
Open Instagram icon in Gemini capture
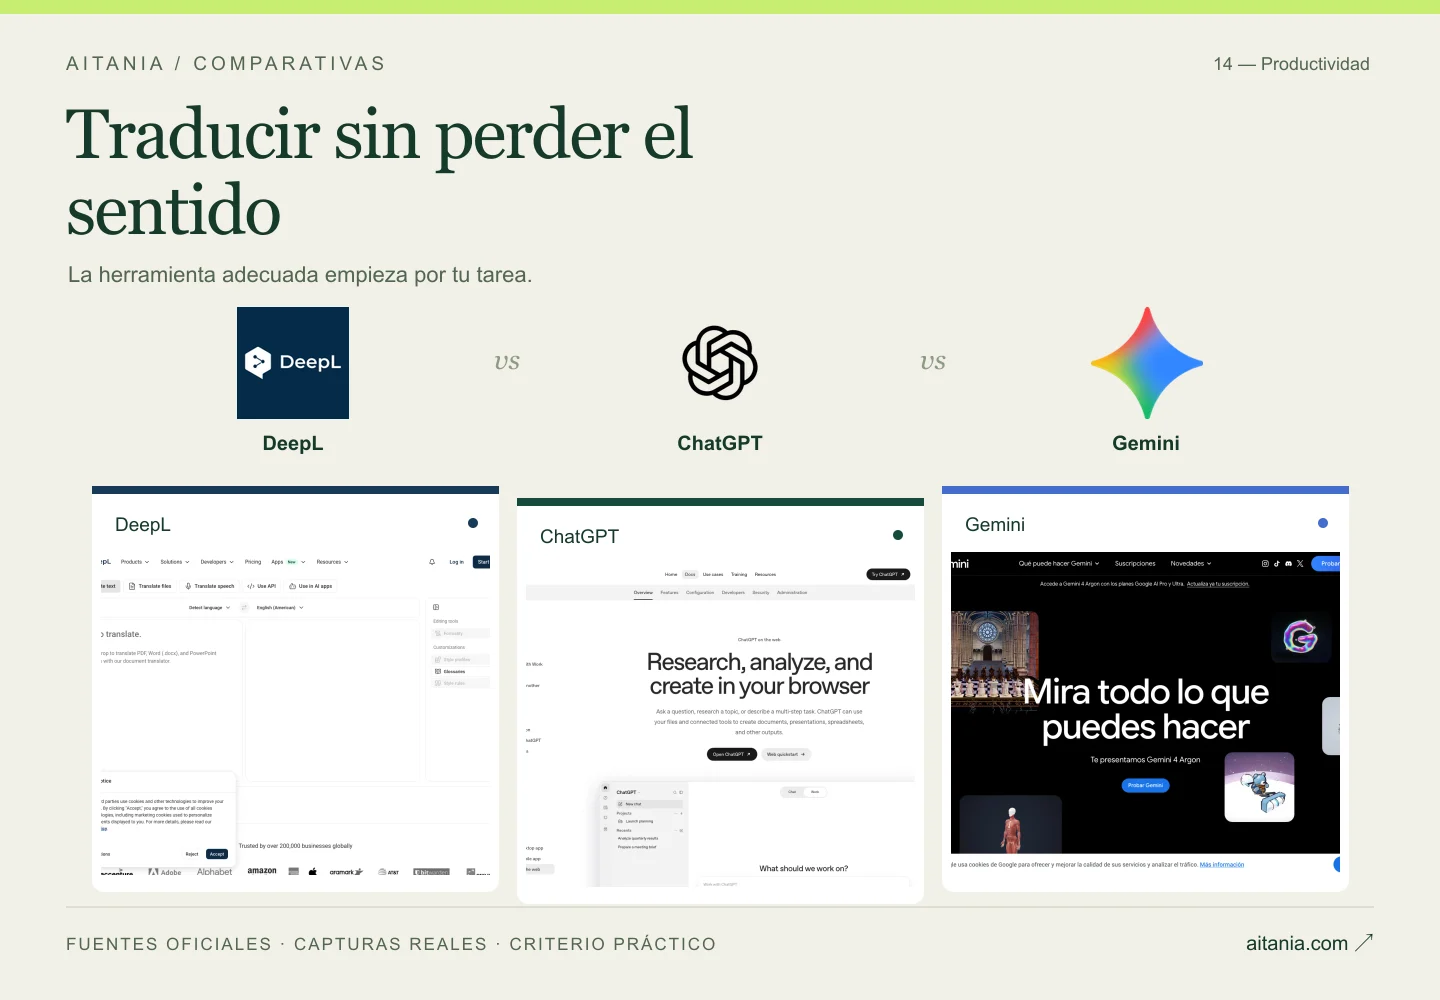pos(1265,564)
